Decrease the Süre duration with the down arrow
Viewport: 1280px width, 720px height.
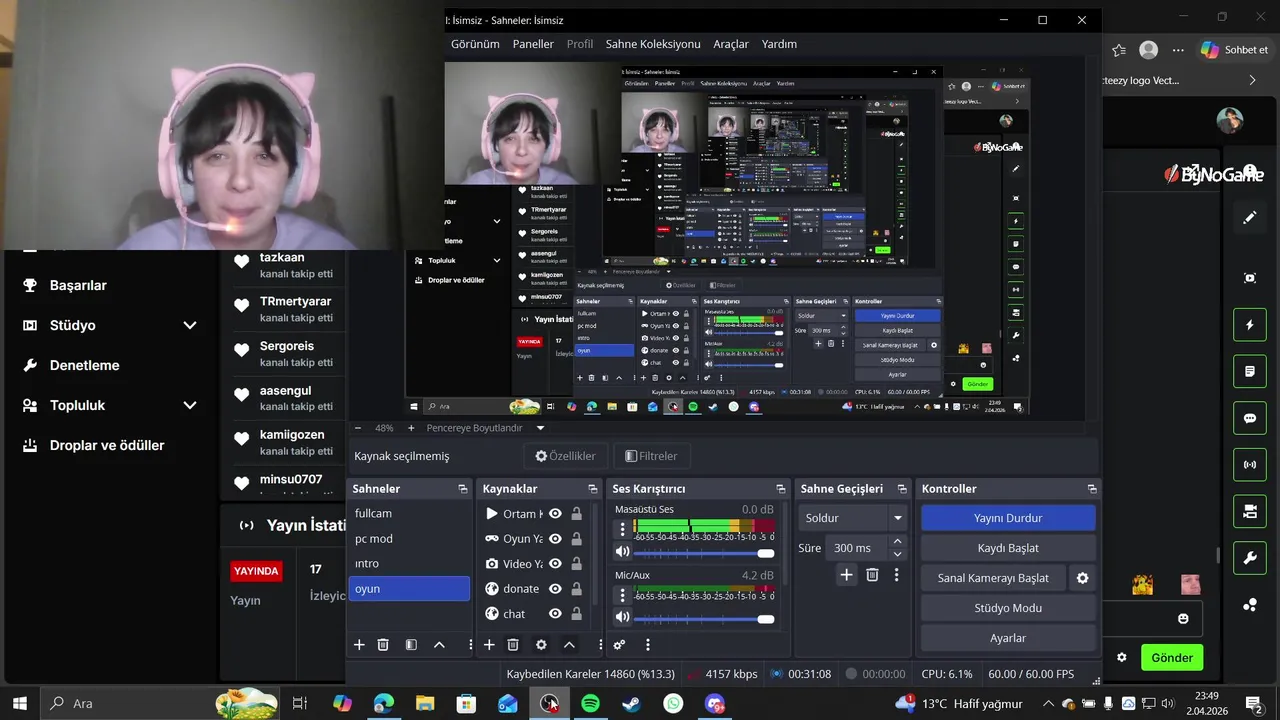pyautogui.click(x=897, y=554)
